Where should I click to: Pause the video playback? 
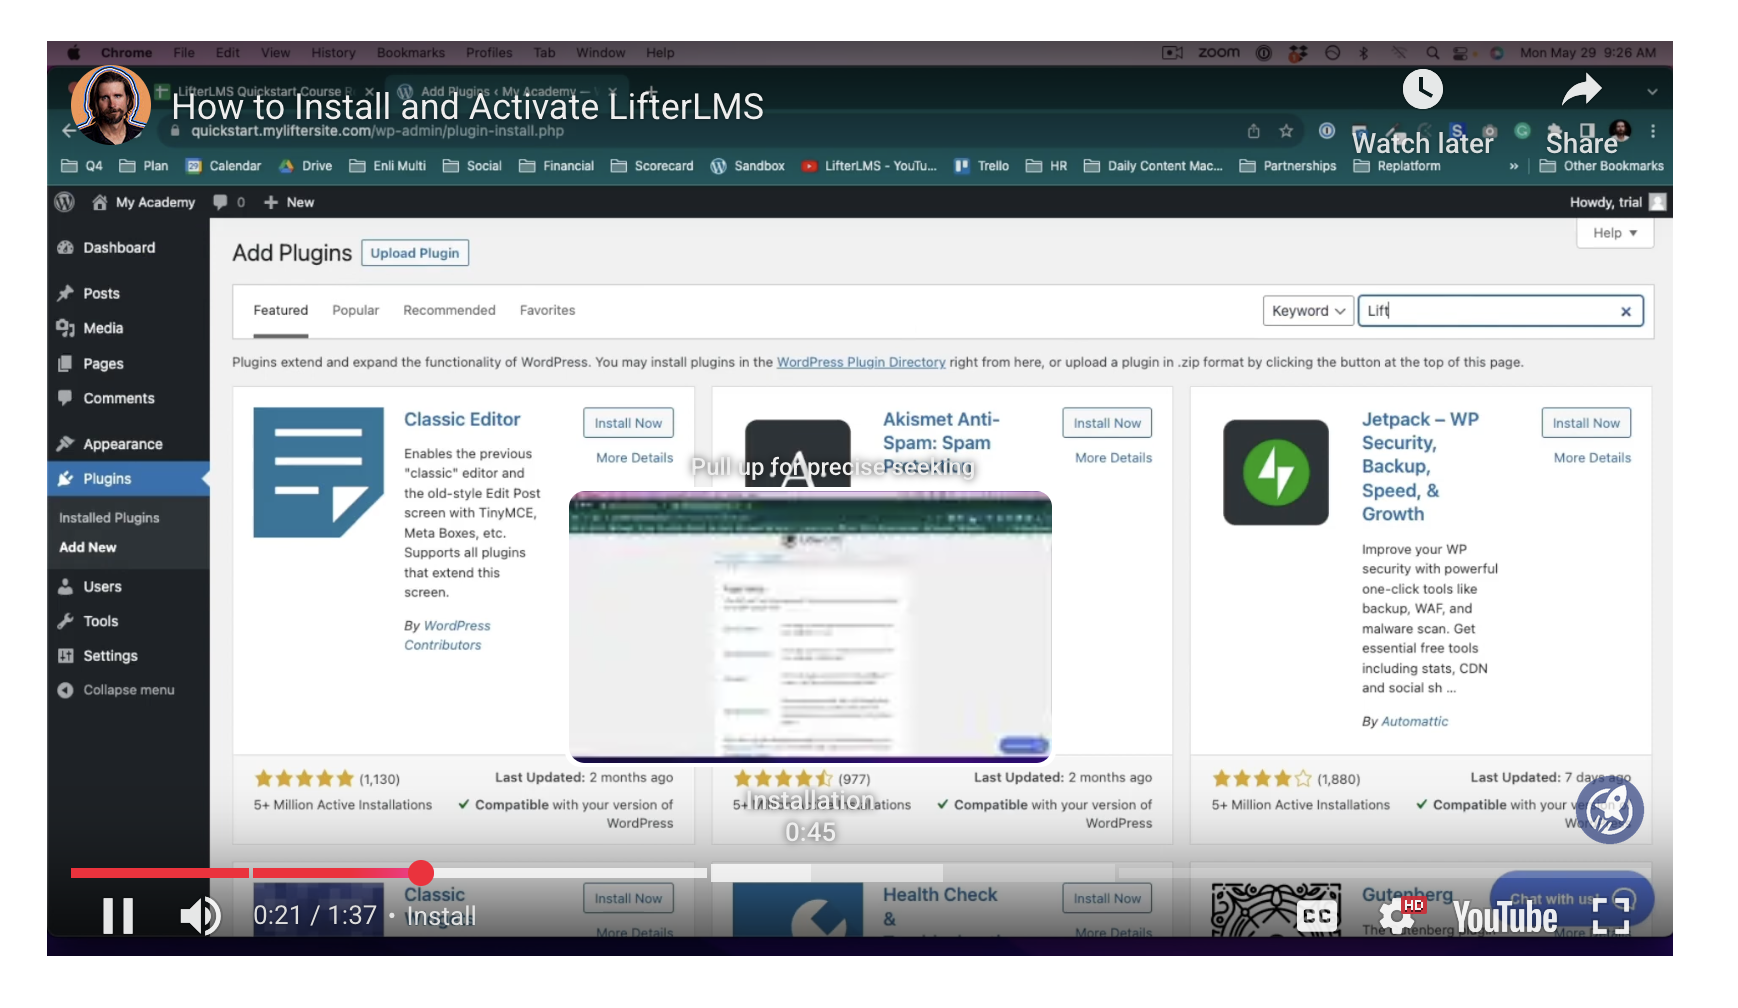(x=118, y=915)
